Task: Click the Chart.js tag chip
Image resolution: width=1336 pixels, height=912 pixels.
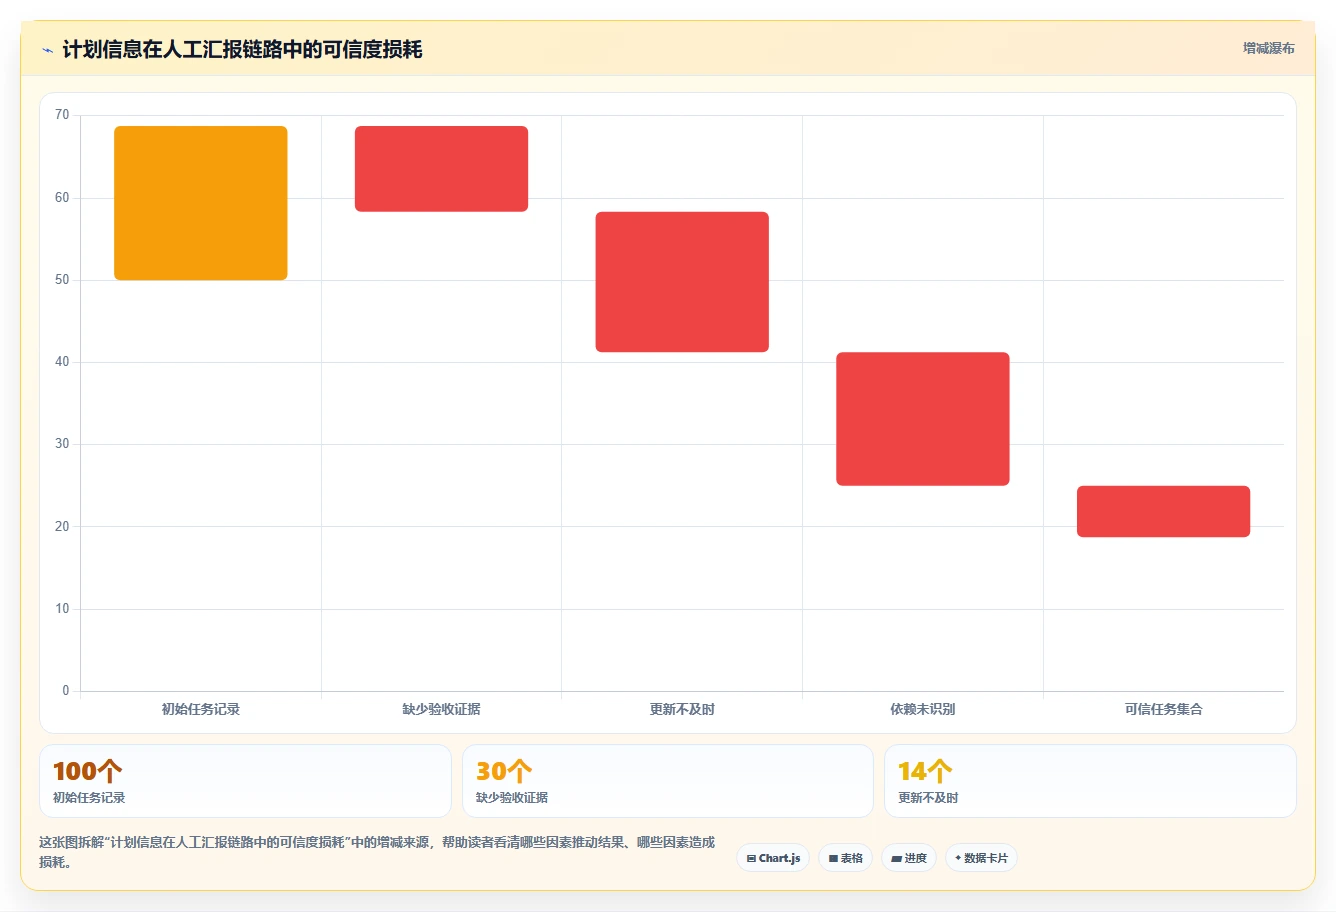Action: pos(773,858)
